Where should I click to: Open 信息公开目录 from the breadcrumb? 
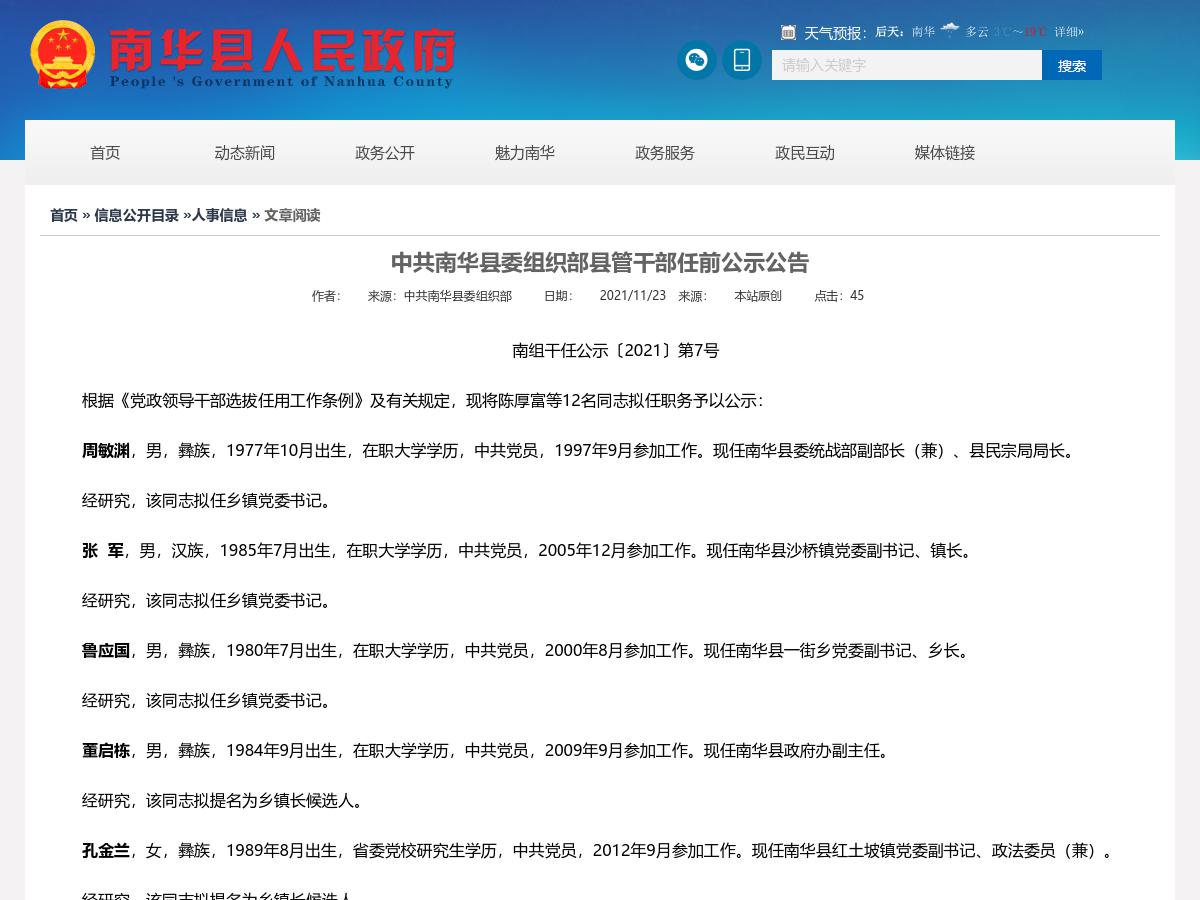click(136, 215)
